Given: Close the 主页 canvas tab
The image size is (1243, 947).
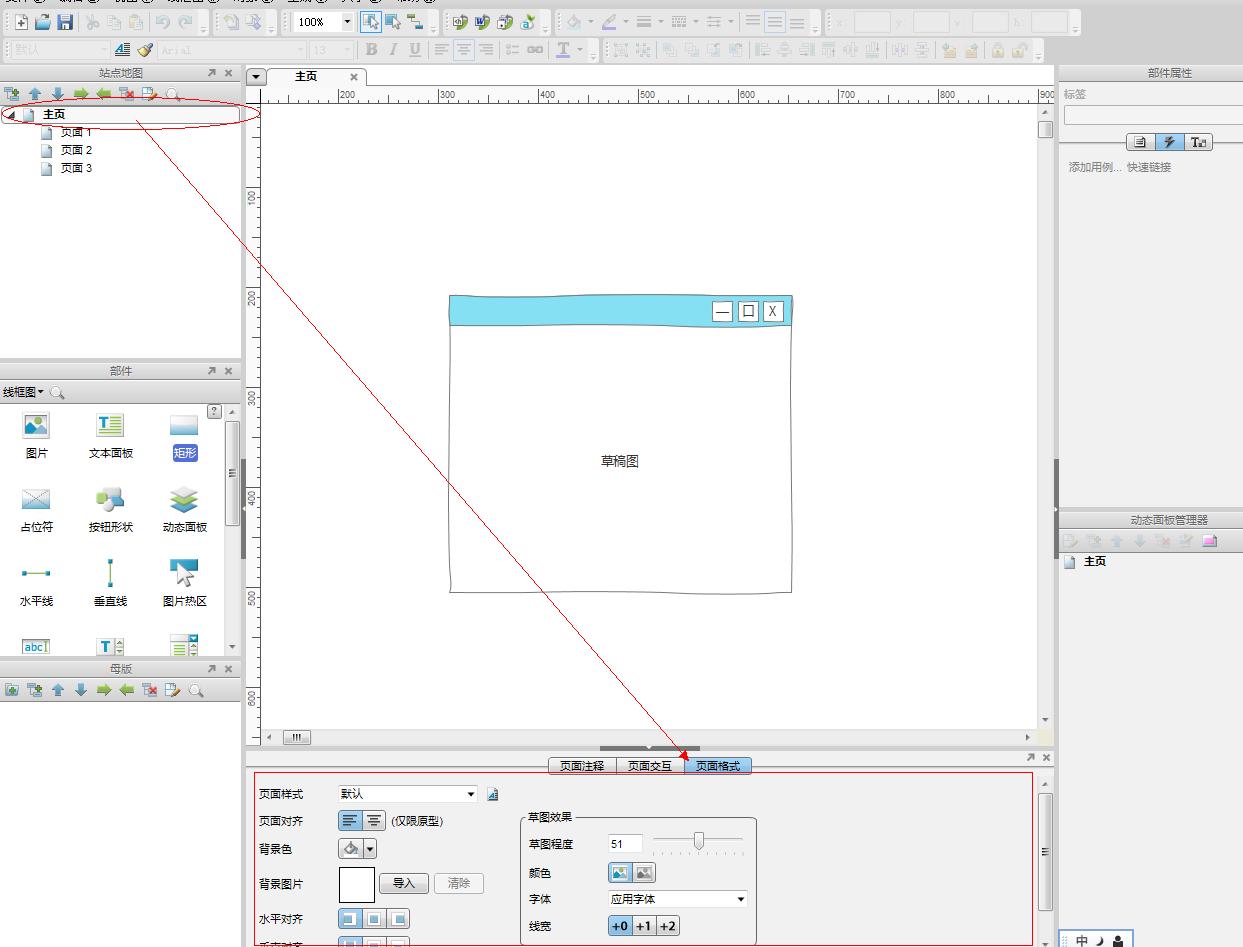Looking at the screenshot, I should tap(353, 77).
